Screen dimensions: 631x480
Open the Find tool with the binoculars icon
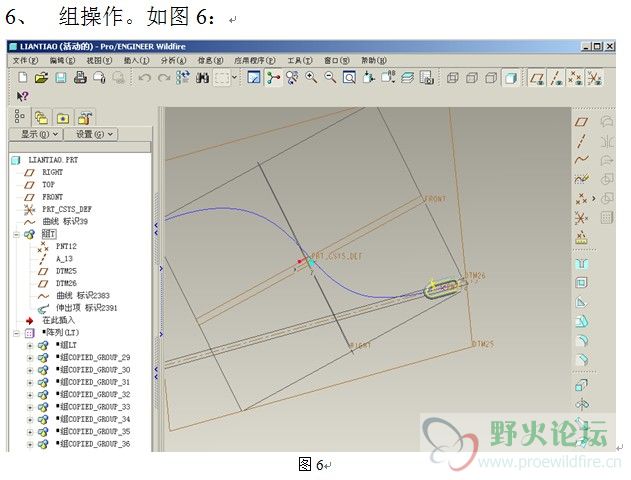202,77
